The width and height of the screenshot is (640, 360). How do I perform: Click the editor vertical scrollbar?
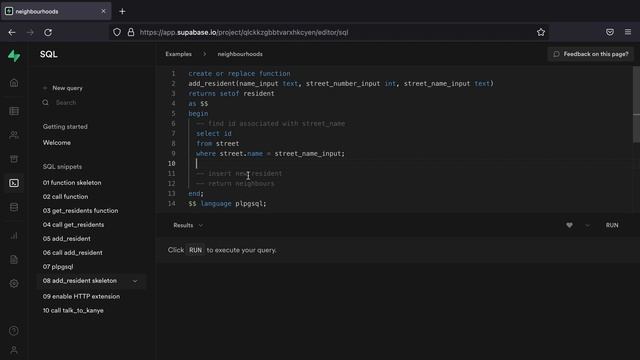pos(636,104)
